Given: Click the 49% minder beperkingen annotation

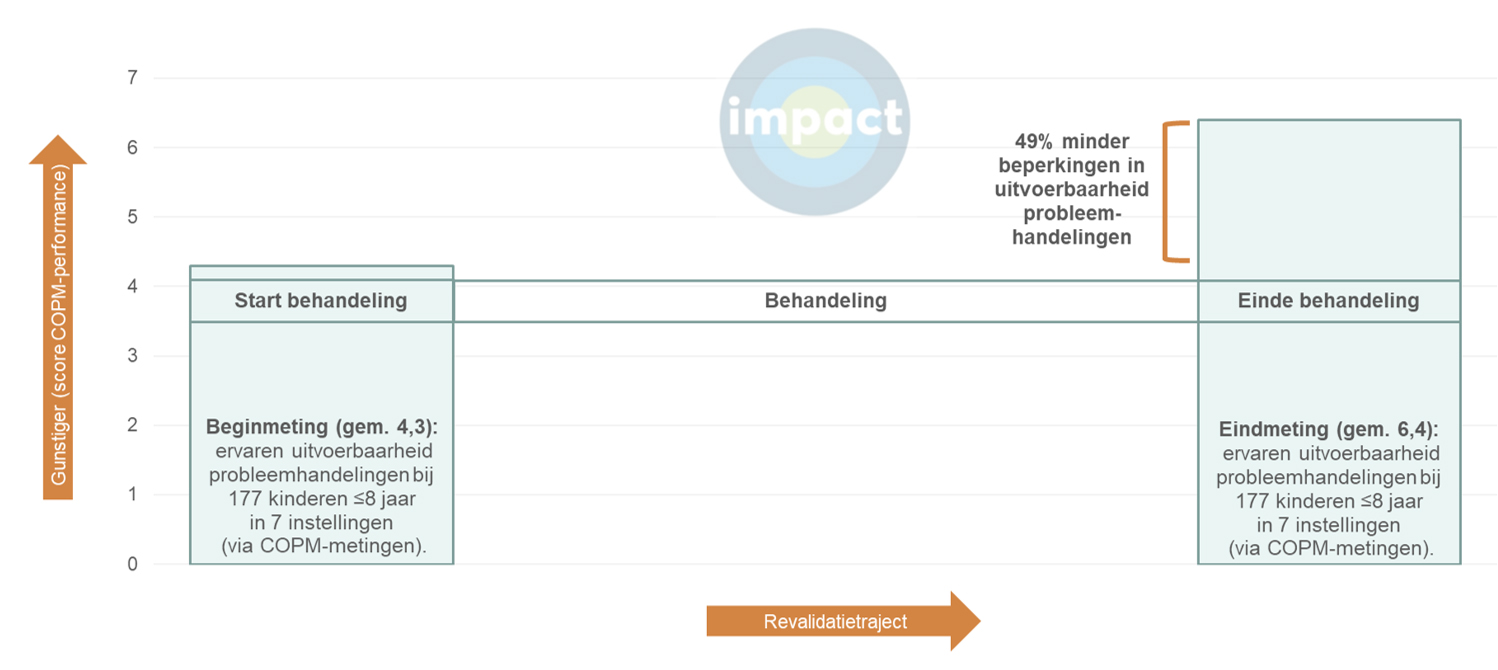Looking at the screenshot, I should [x=1072, y=190].
